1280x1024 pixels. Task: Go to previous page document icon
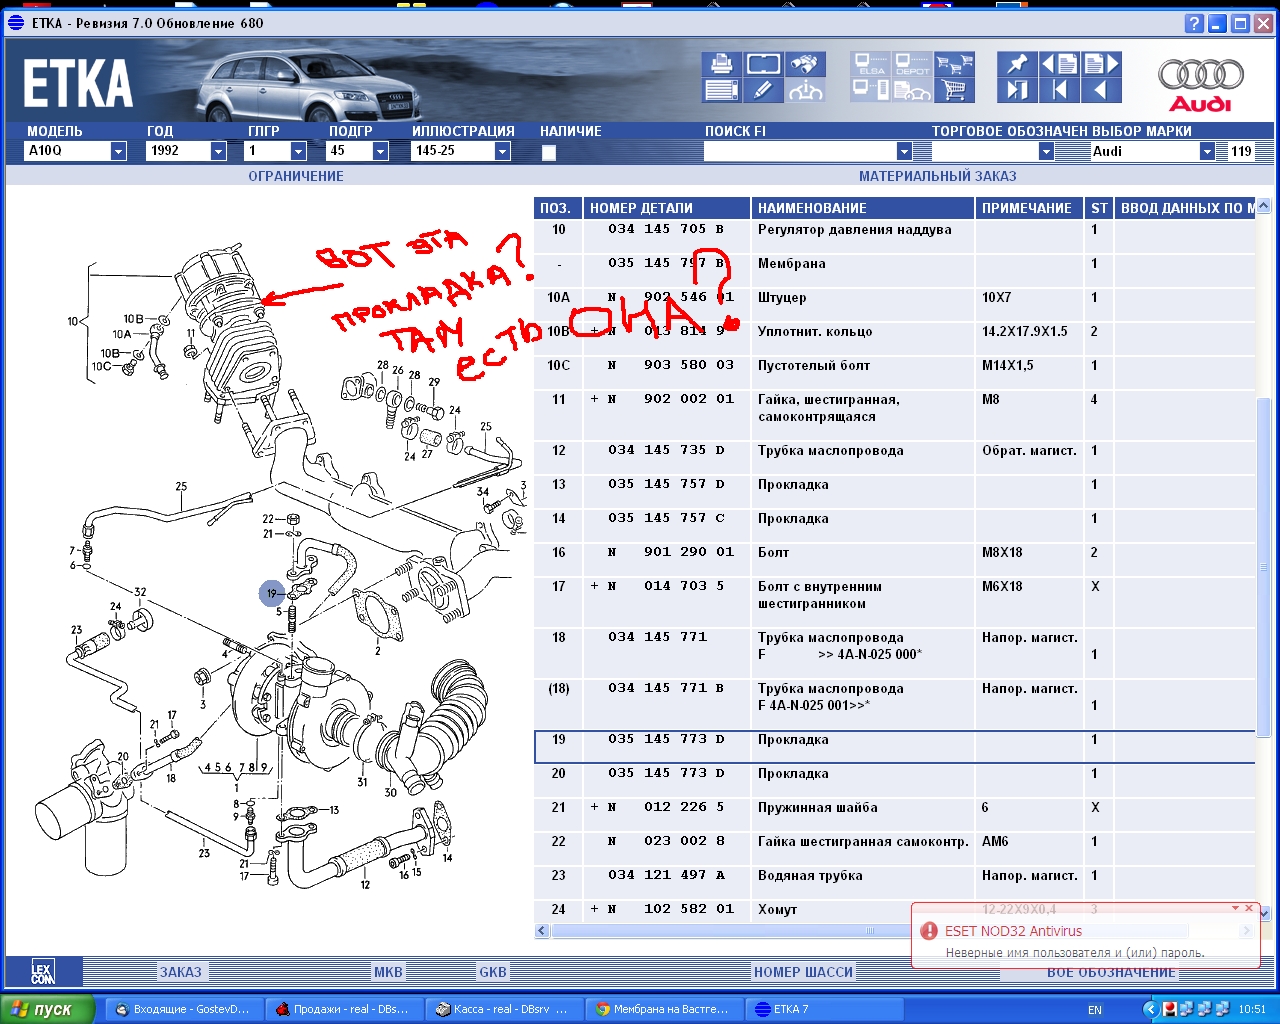click(1059, 65)
